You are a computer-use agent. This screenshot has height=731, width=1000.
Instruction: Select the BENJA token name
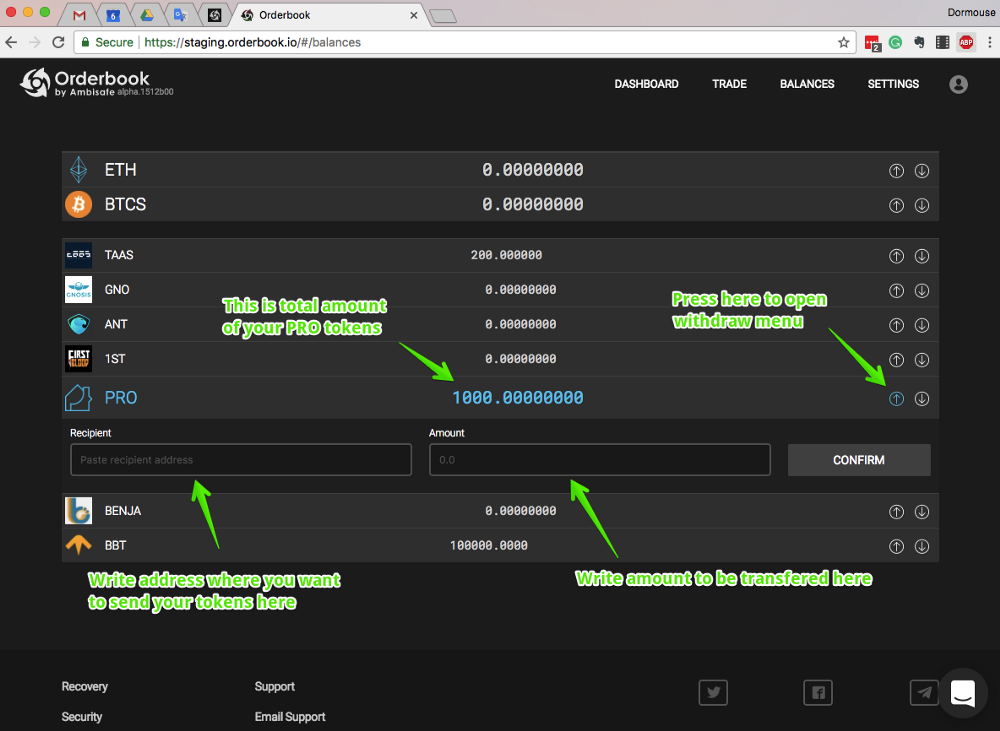pos(123,511)
